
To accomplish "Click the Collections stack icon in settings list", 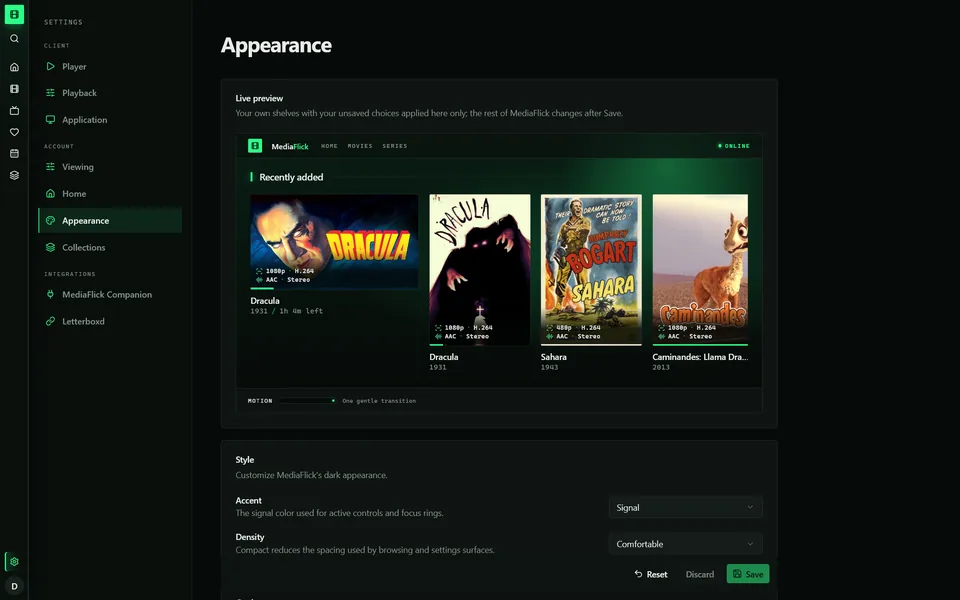I will pyautogui.click(x=50, y=247).
